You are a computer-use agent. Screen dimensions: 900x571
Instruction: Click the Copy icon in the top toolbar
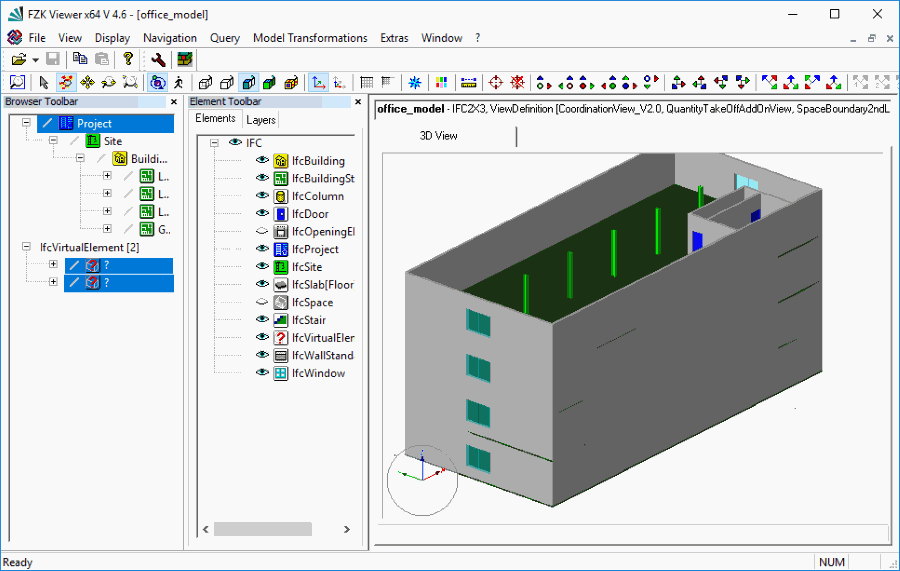[80, 59]
